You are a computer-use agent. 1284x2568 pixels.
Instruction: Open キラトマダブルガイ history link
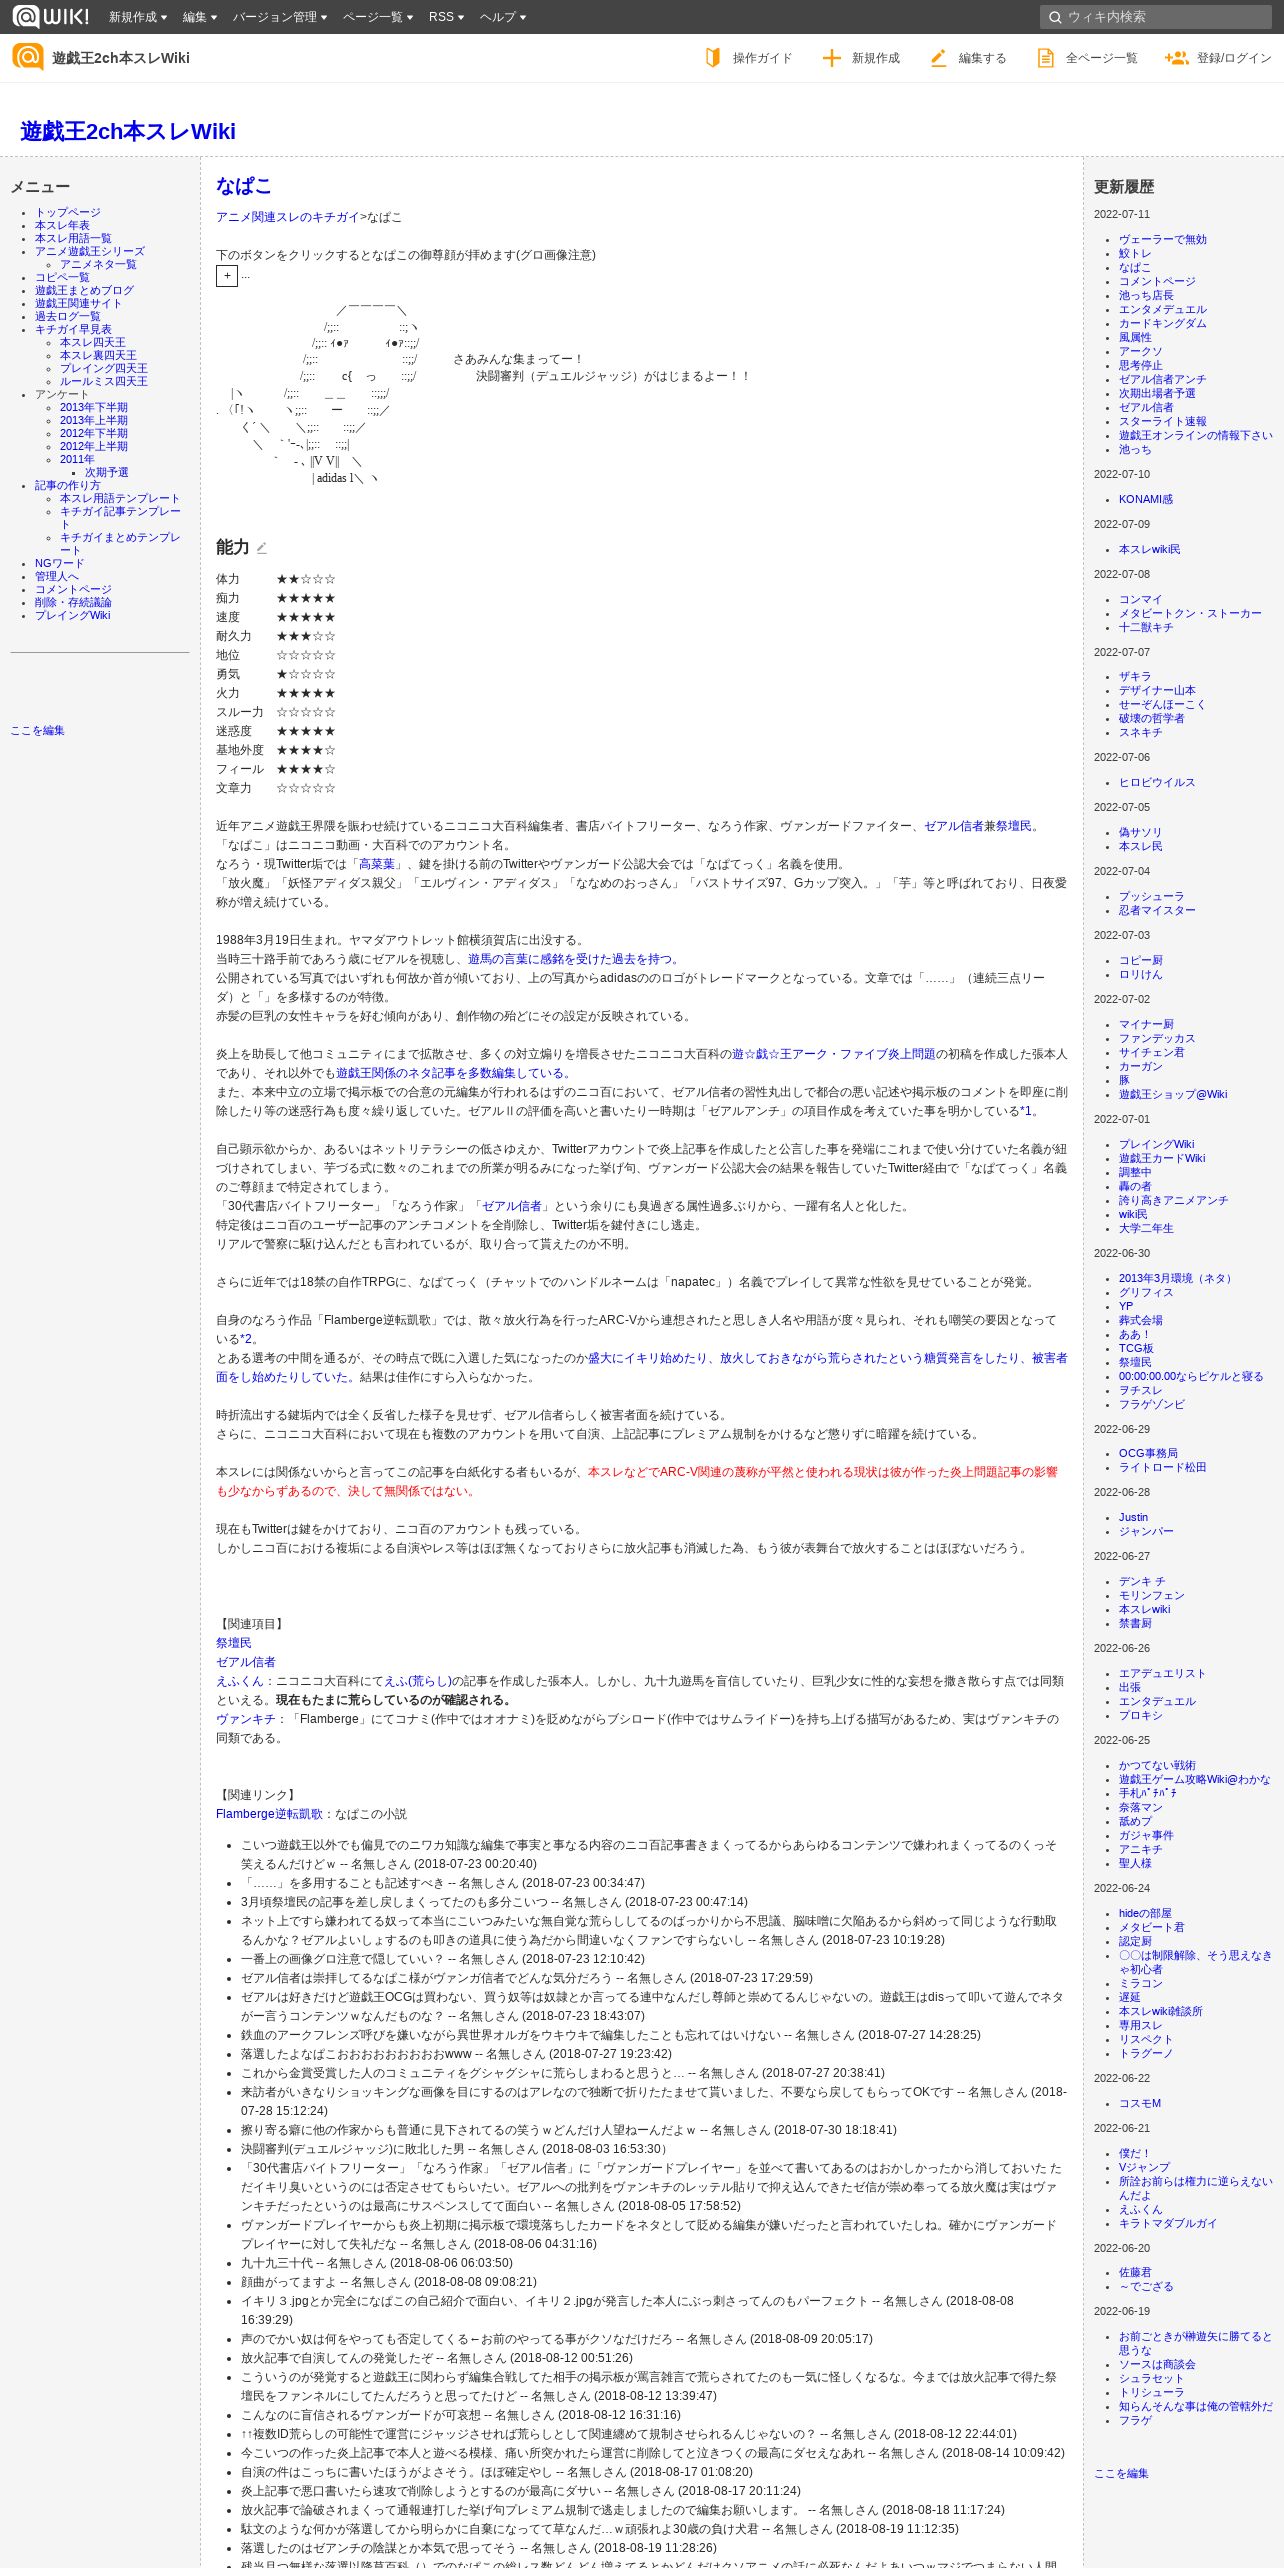[1168, 2224]
